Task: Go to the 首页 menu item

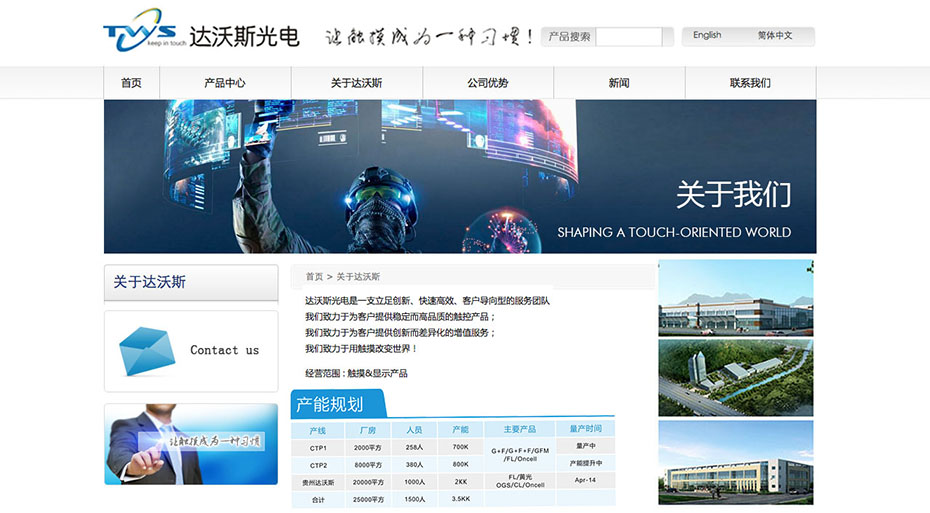Action: tap(131, 83)
